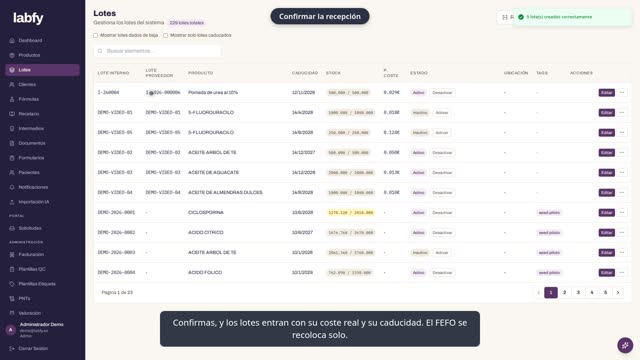This screenshot has width=640, height=360.
Task: Click the search magnifier icon
Action: 100,51
